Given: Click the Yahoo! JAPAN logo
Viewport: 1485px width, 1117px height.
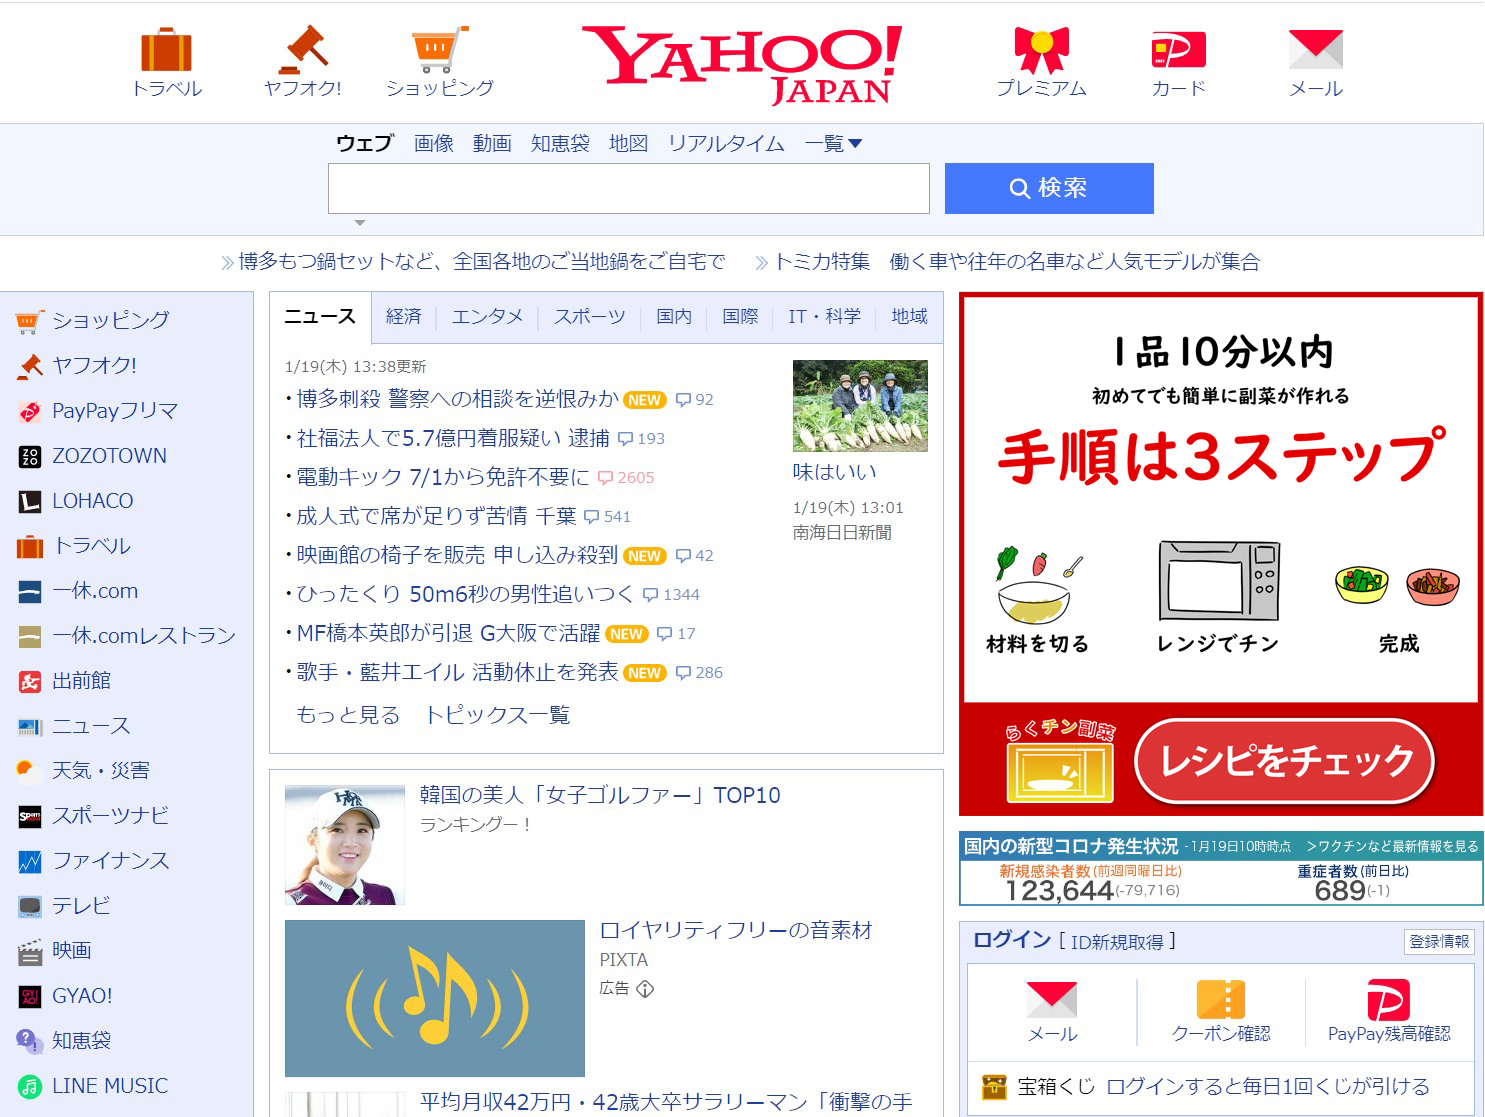Looking at the screenshot, I should pyautogui.click(x=741, y=64).
